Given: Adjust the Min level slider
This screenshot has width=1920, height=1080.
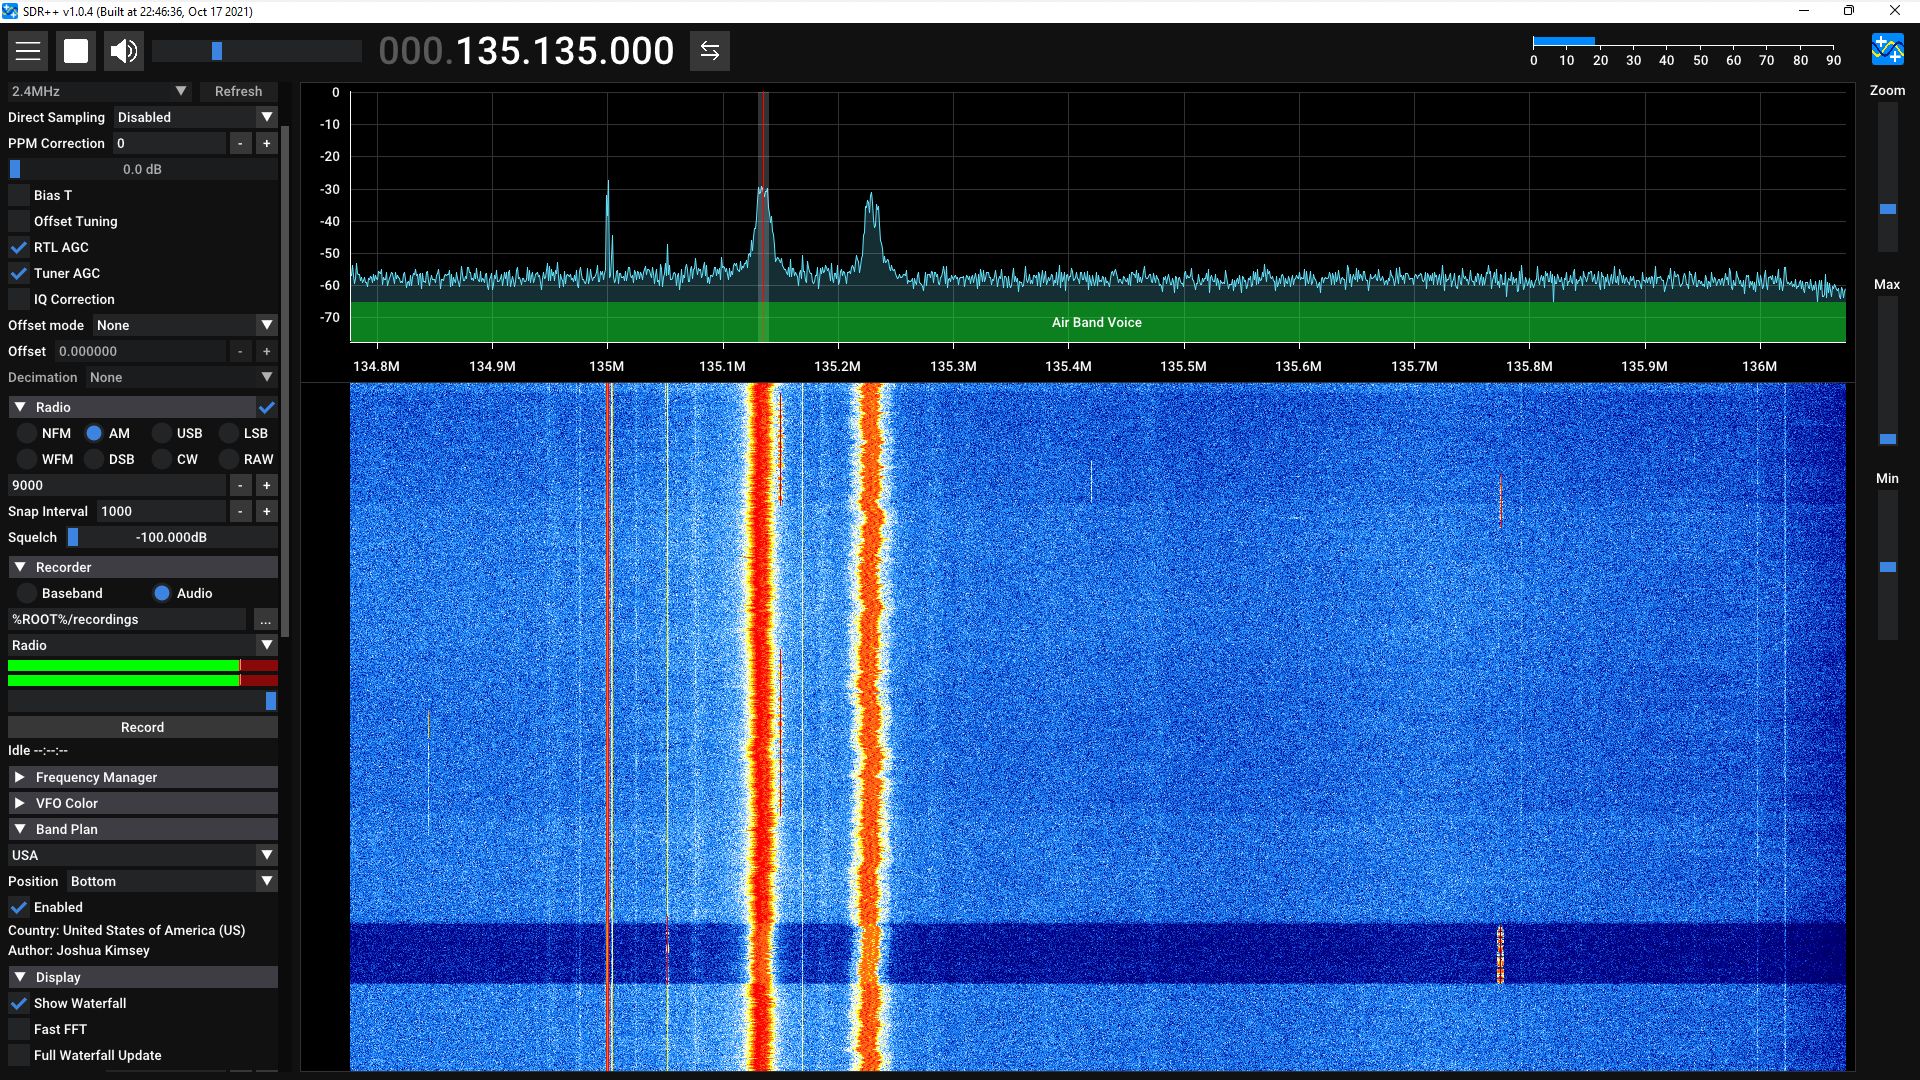Looking at the screenshot, I should (x=1887, y=564).
